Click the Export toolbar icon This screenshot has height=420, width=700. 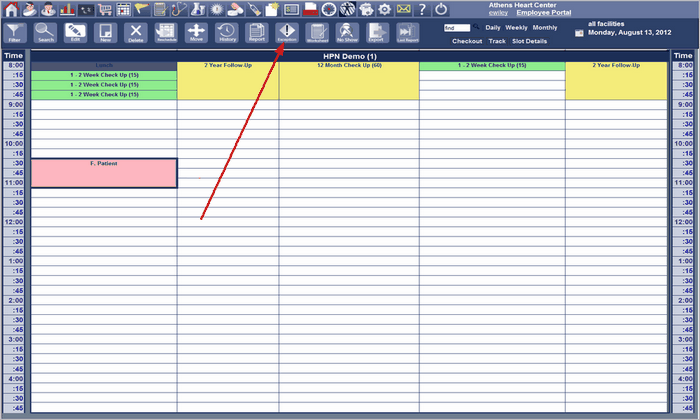376,33
